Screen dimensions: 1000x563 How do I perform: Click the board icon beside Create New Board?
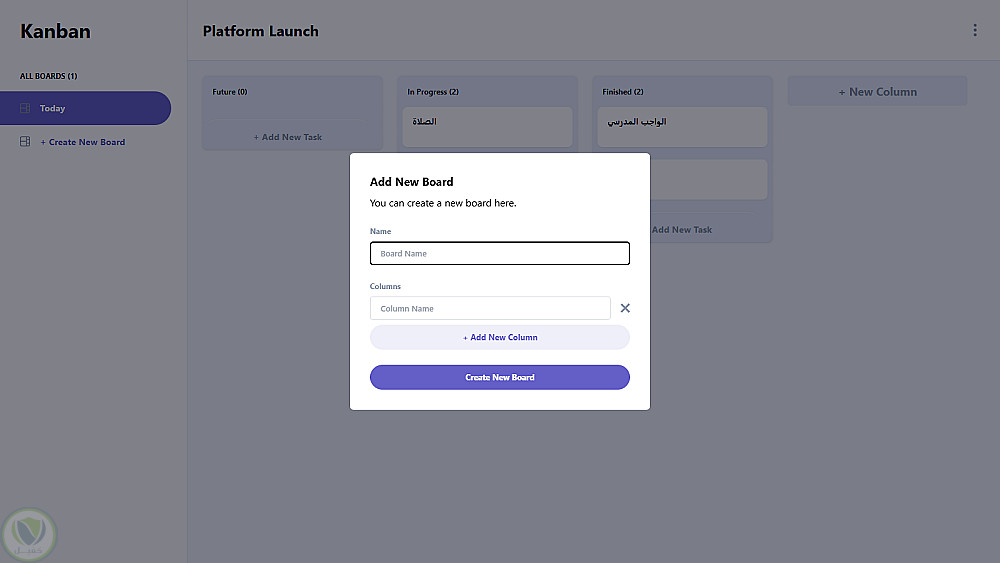coord(25,142)
